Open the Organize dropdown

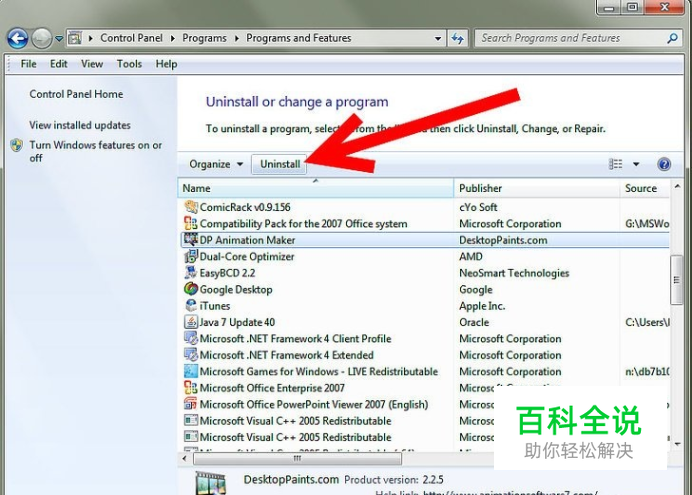(x=216, y=164)
